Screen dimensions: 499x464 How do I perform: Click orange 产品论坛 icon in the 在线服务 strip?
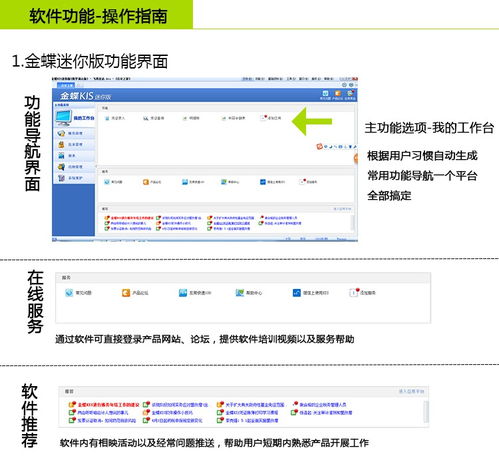126,293
